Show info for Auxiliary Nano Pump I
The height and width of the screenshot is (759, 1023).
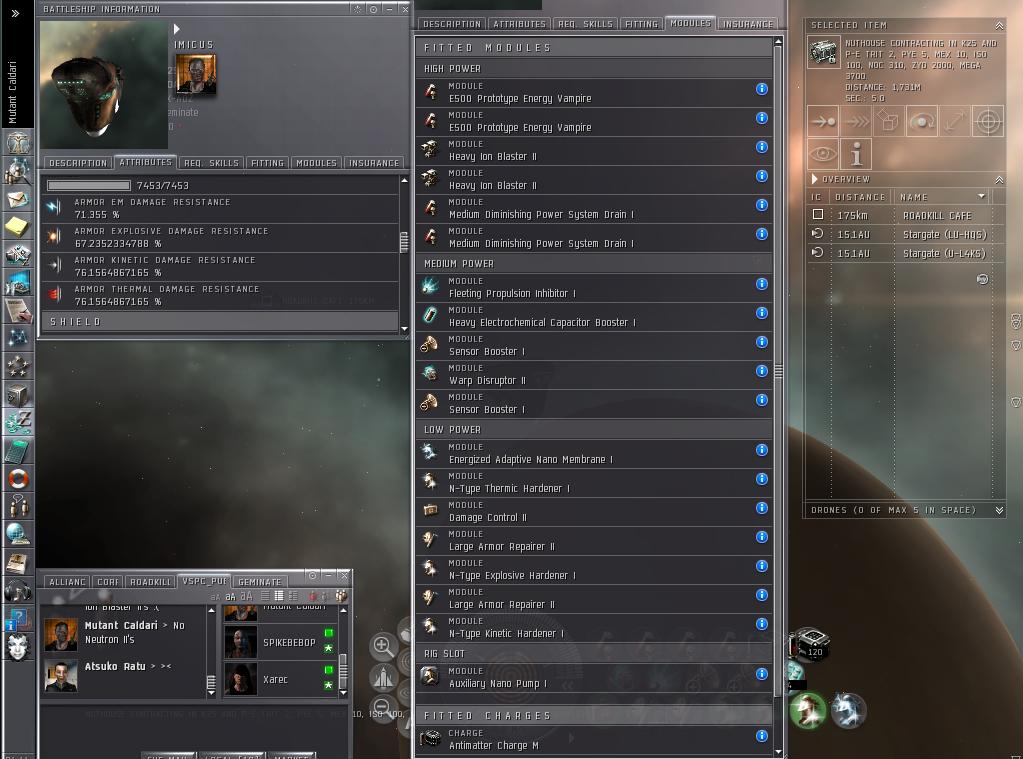[761, 674]
